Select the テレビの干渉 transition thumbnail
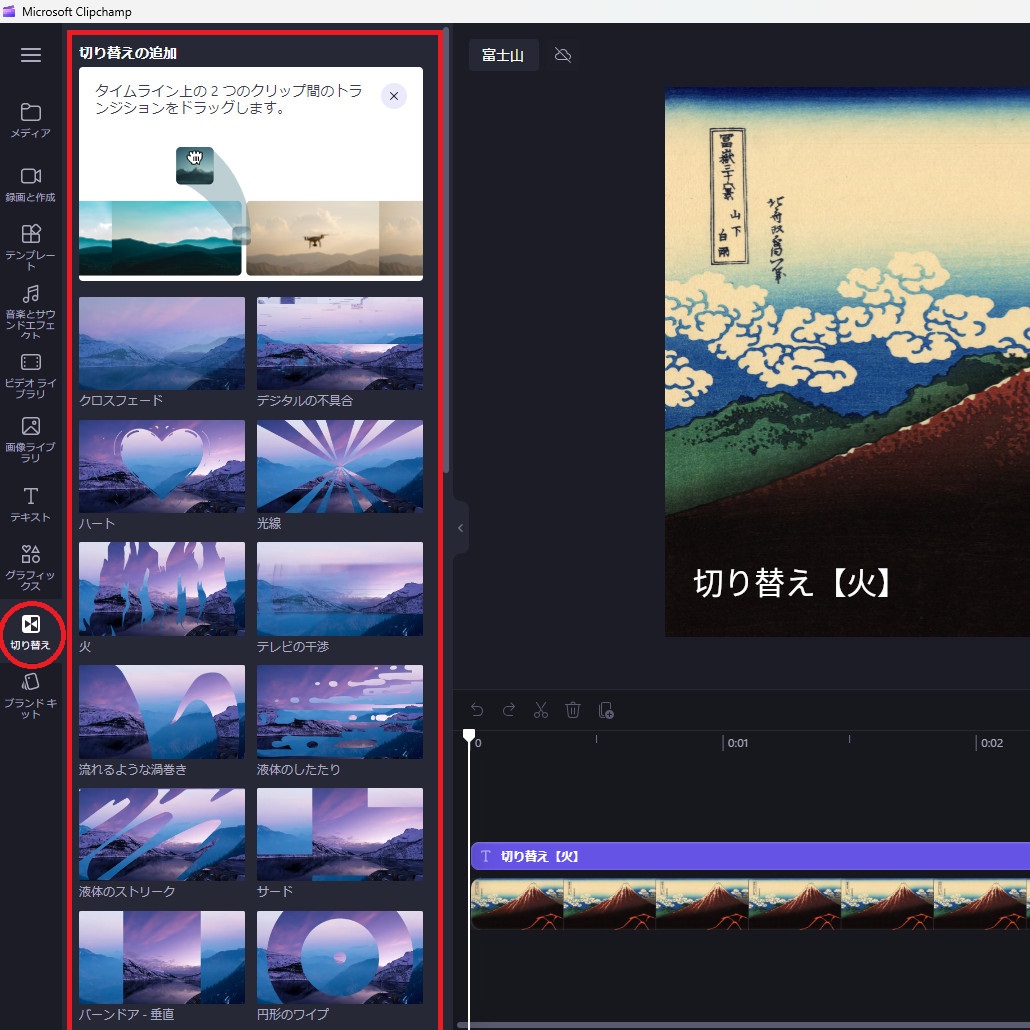Screen dimensions: 1030x1030 (x=340, y=589)
